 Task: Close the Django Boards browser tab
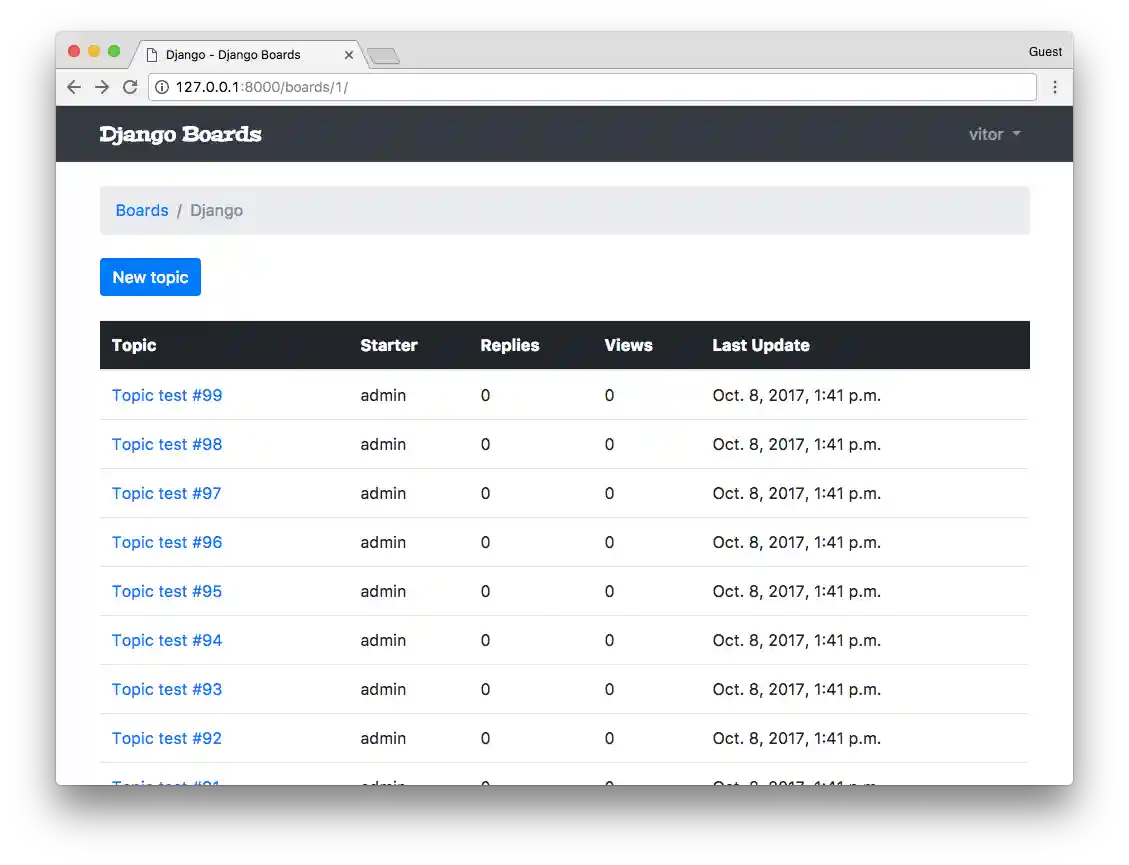349,55
